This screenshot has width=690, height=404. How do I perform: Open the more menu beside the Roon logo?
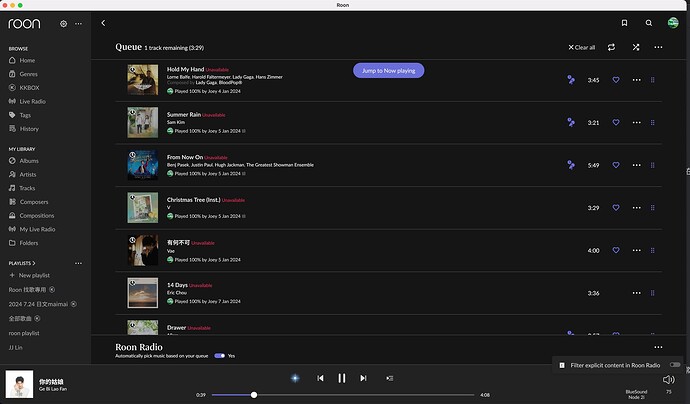click(78, 24)
